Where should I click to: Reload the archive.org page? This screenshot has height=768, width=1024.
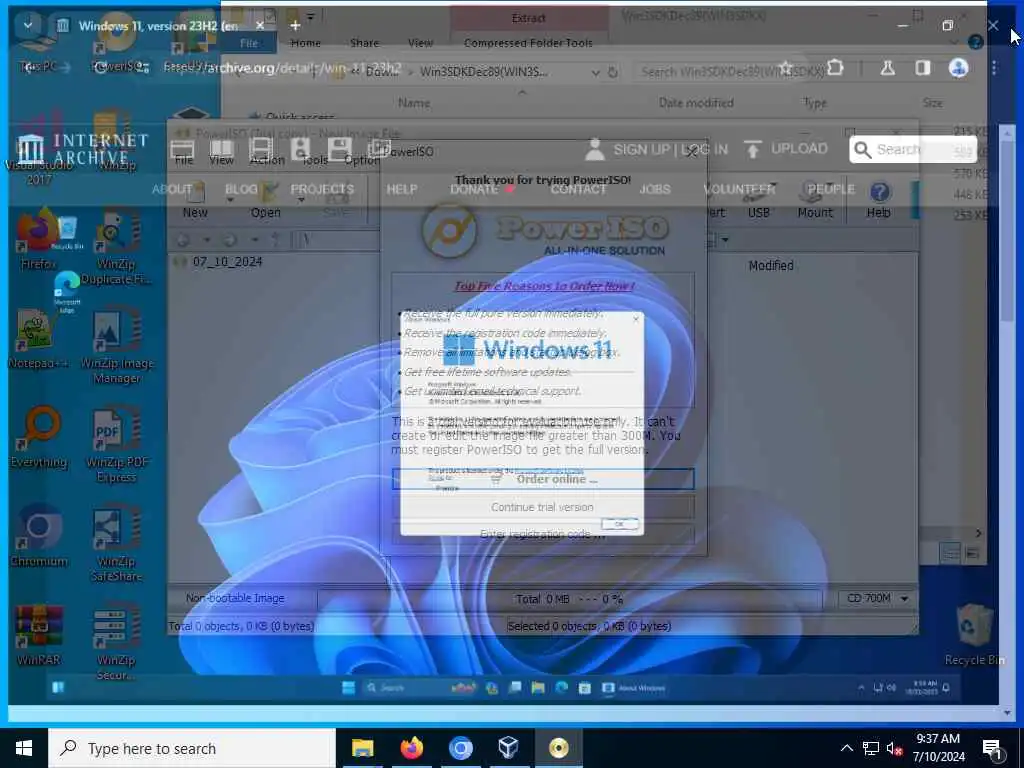coord(100,68)
